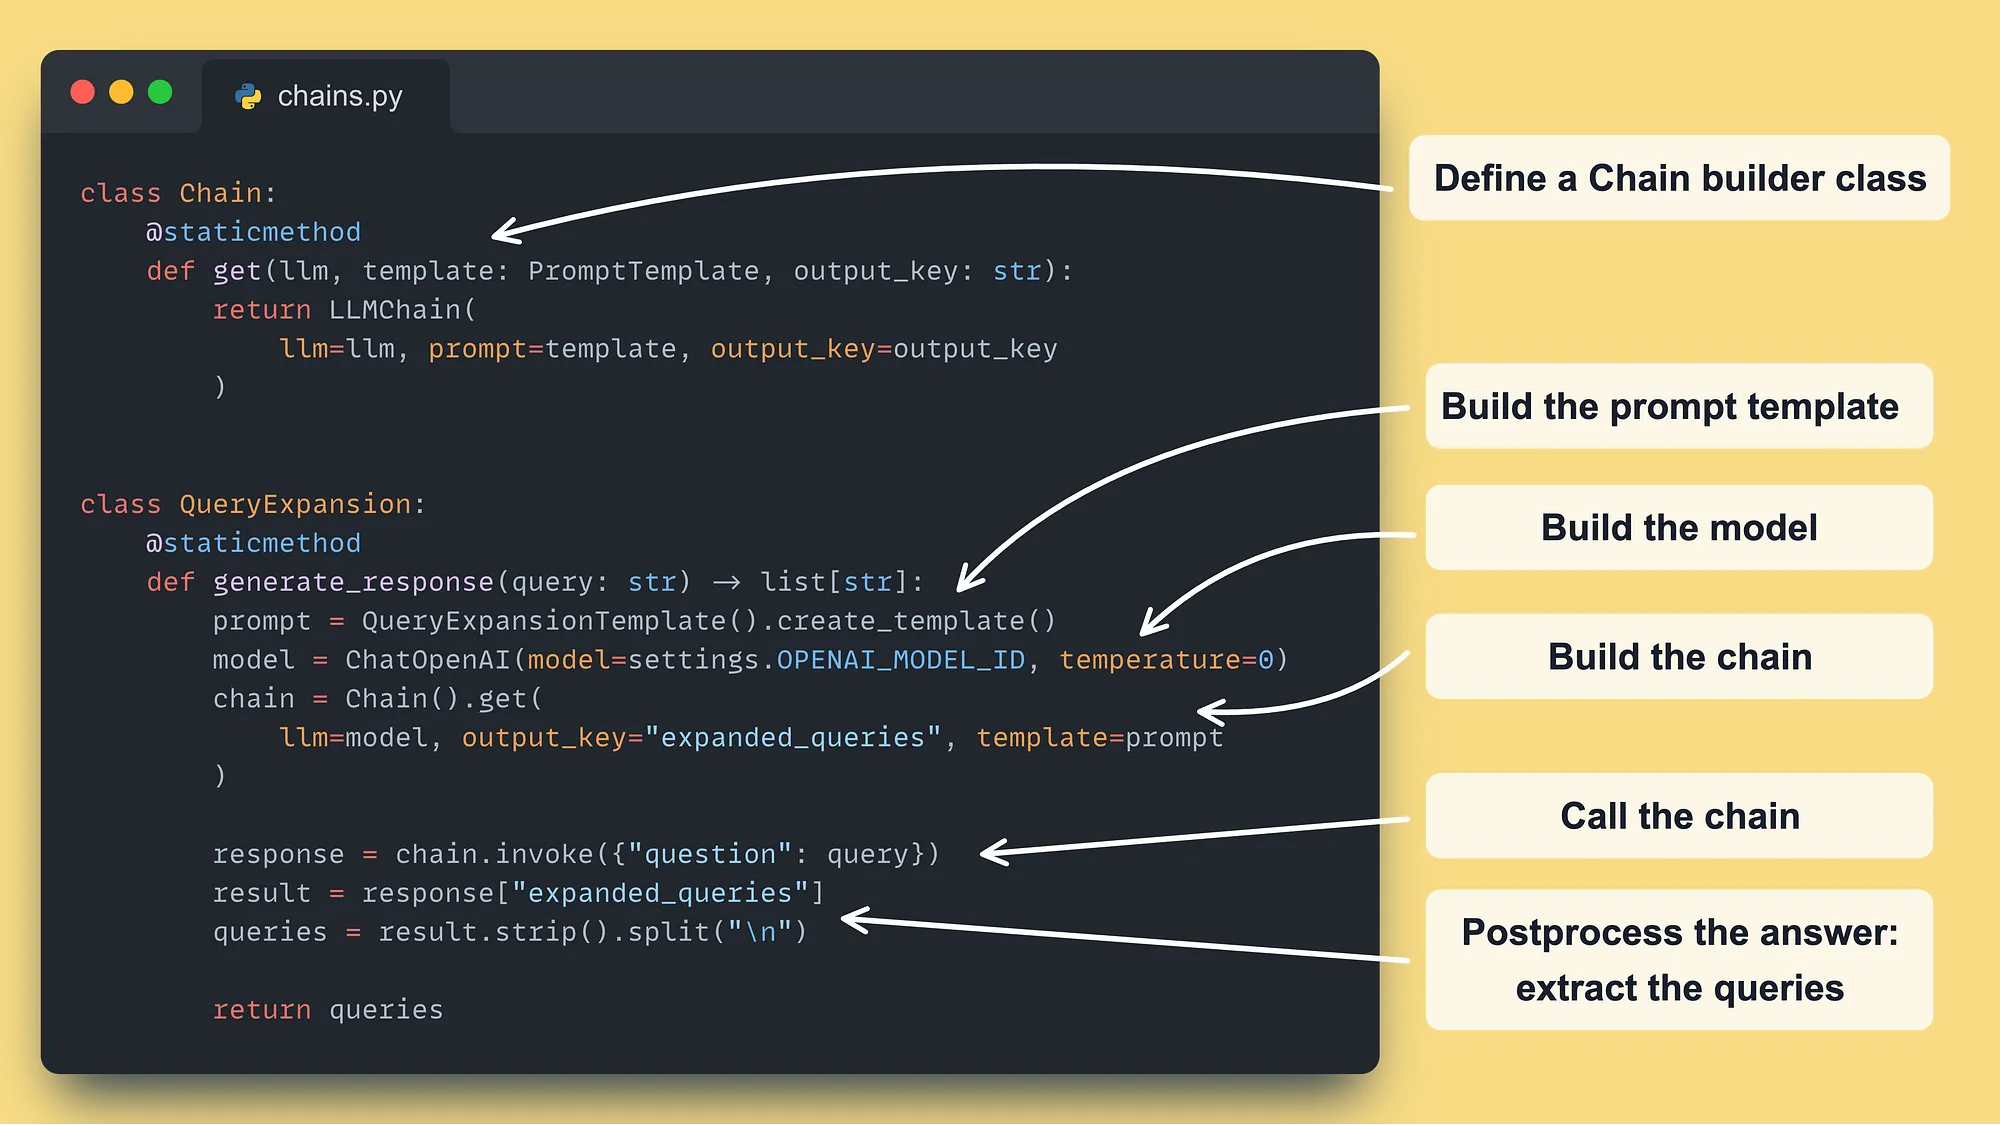The width and height of the screenshot is (2000, 1125).
Task: Click the 'Build the model' label box
Action: [1679, 527]
